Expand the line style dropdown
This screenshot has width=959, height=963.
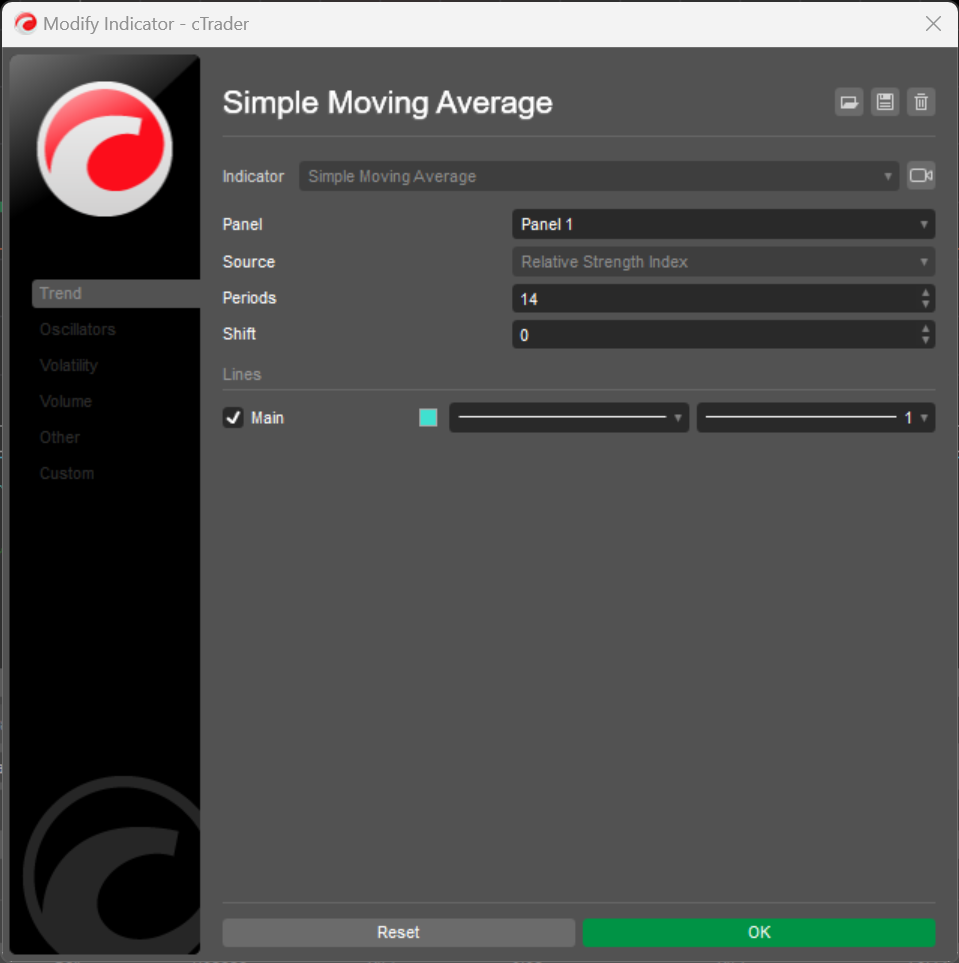pyautogui.click(x=569, y=418)
